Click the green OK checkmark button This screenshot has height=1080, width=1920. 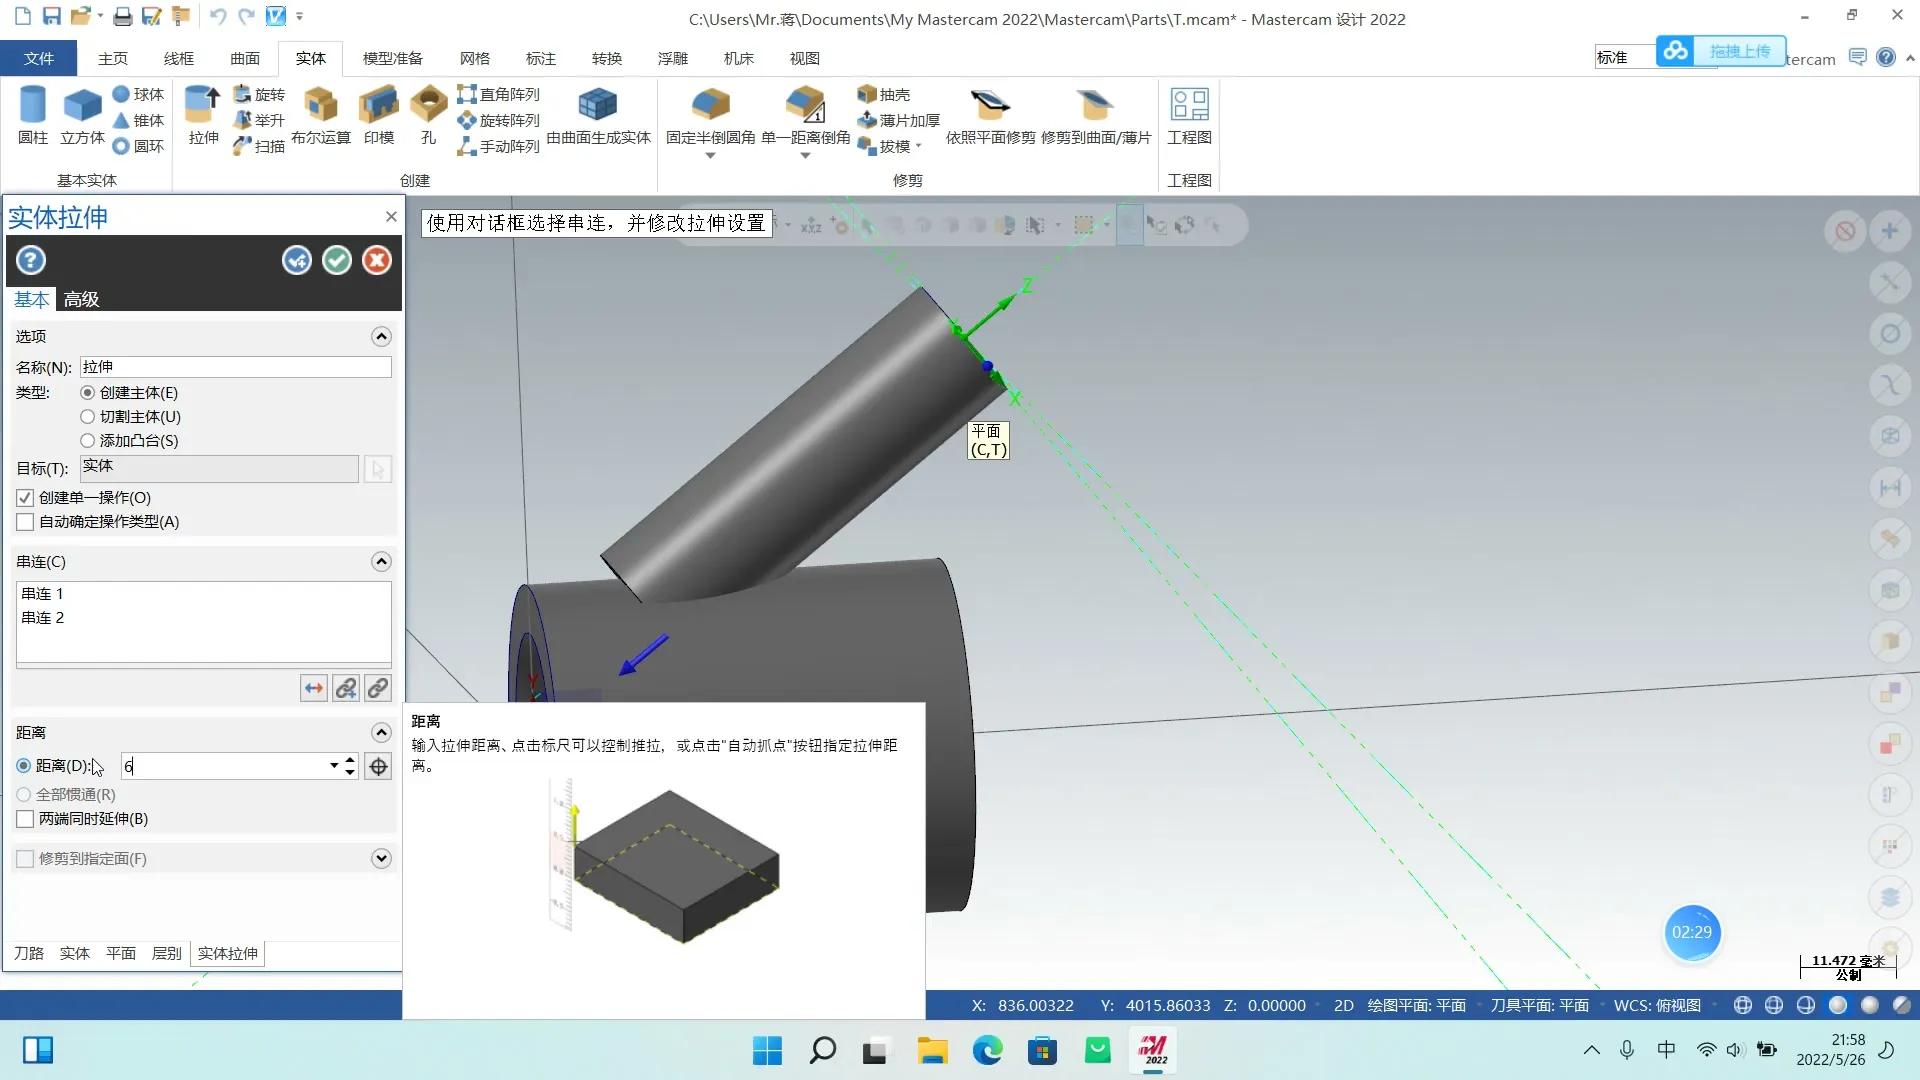(x=337, y=261)
